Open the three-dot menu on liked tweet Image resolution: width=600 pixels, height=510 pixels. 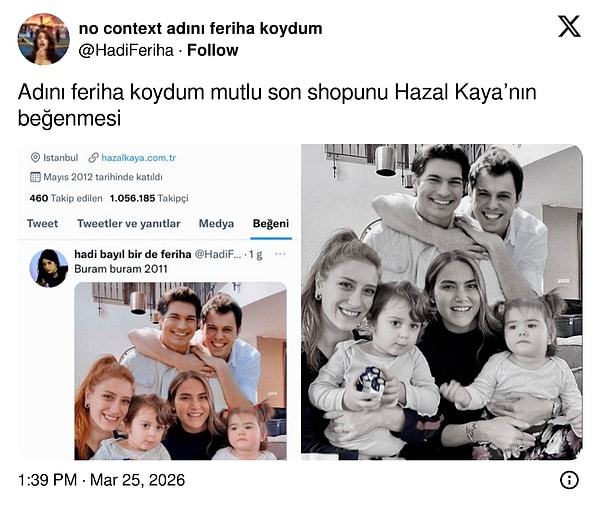(x=280, y=254)
